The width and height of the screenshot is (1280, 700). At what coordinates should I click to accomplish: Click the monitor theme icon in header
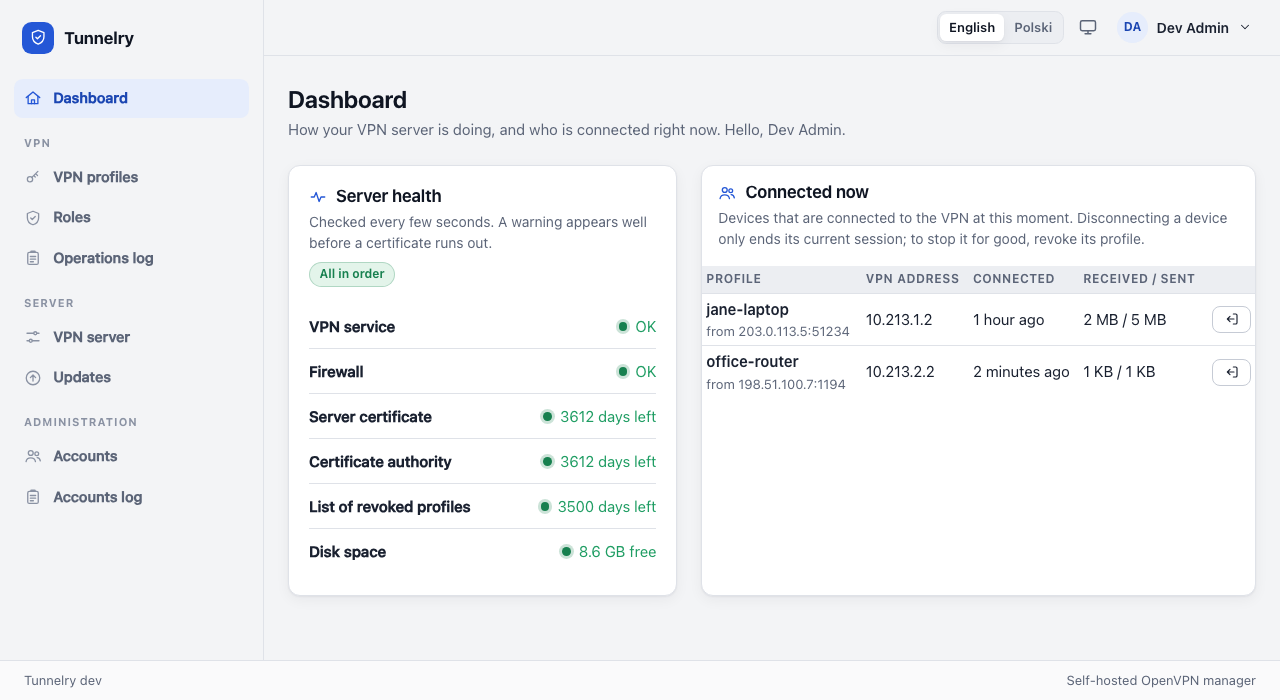1088,28
